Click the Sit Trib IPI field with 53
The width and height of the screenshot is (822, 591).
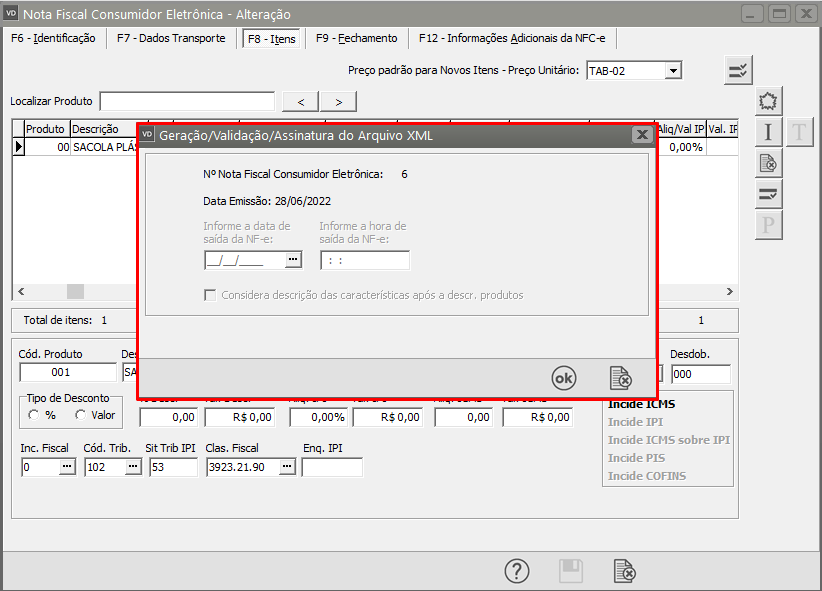[174, 467]
